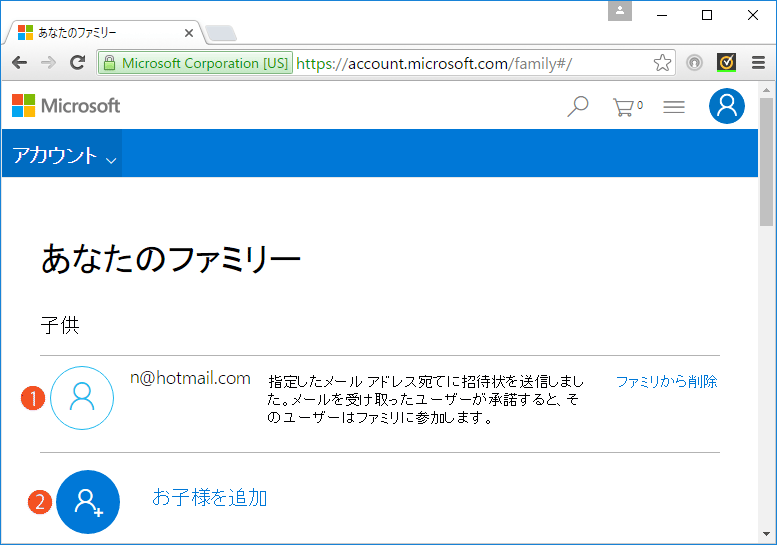
Task: Click the お子様を追加 link
Action: [210, 497]
